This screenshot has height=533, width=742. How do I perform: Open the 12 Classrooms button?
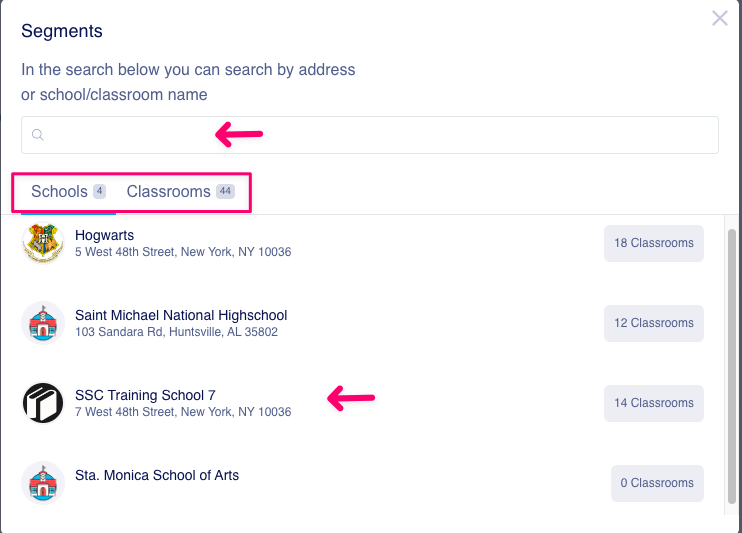point(654,323)
